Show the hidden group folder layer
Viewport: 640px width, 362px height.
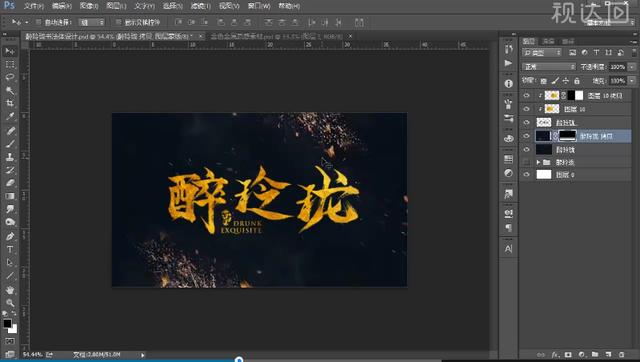pyautogui.click(x=527, y=162)
